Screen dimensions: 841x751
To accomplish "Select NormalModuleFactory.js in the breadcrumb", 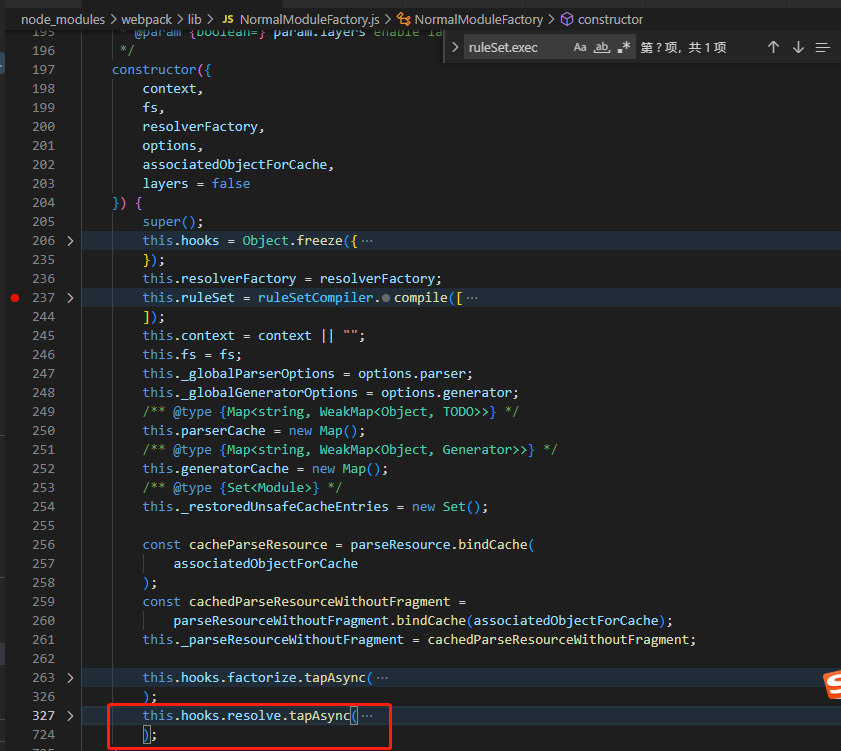I will (309, 19).
